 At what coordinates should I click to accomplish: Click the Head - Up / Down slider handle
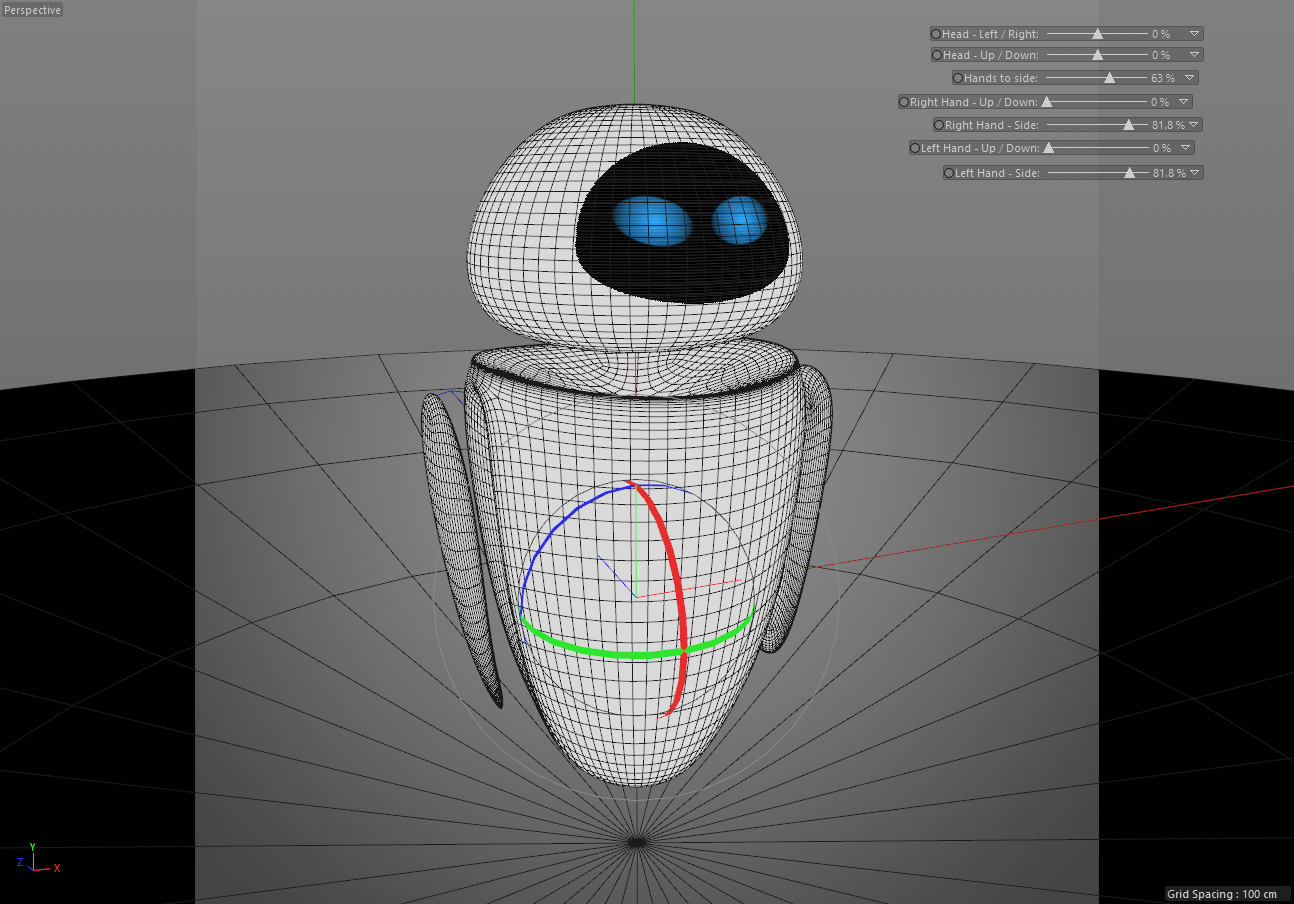pyautogui.click(x=1098, y=55)
